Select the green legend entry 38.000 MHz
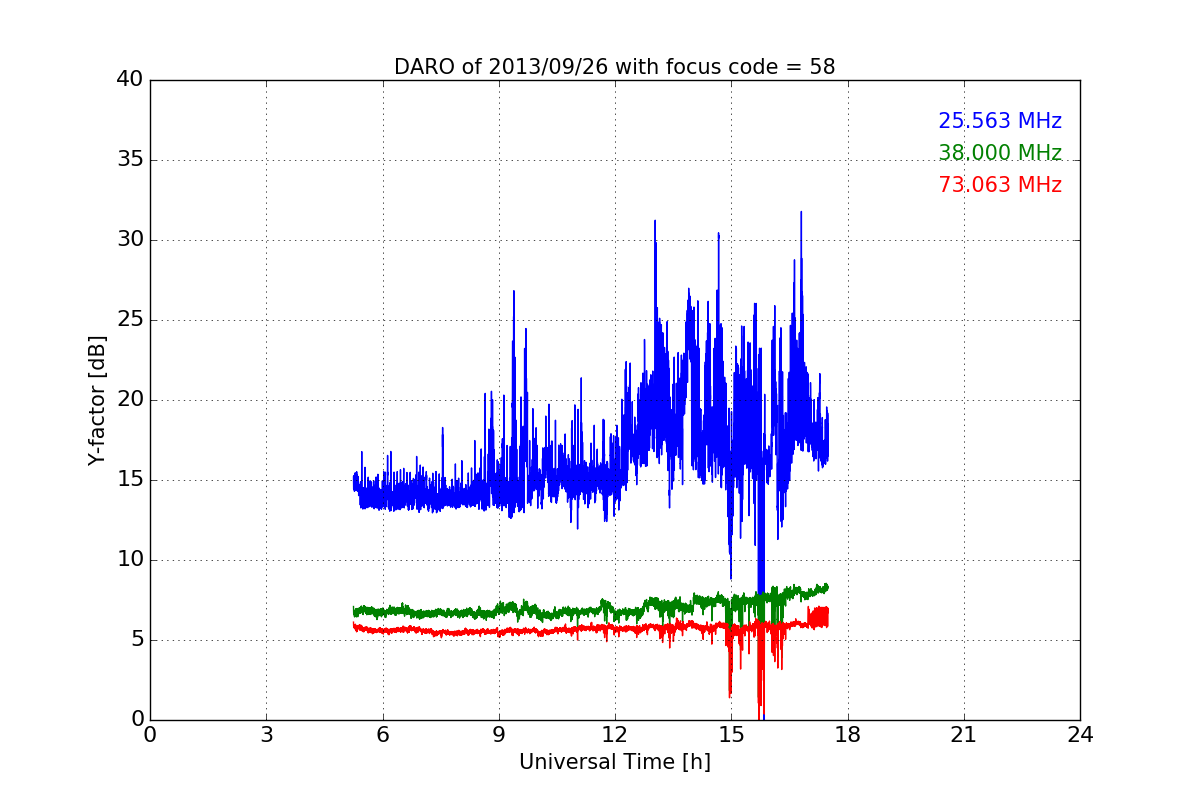Image resolution: width=1200 pixels, height=800 pixels. click(x=1000, y=153)
